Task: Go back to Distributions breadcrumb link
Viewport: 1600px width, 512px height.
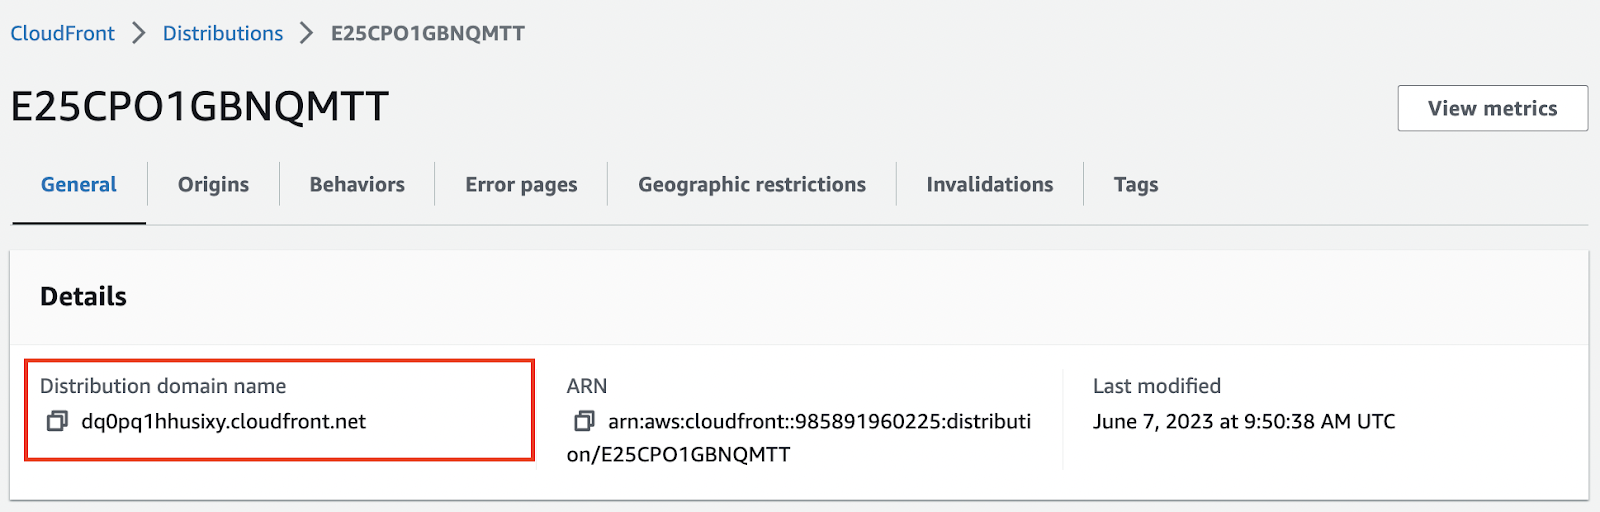Action: click(x=223, y=33)
